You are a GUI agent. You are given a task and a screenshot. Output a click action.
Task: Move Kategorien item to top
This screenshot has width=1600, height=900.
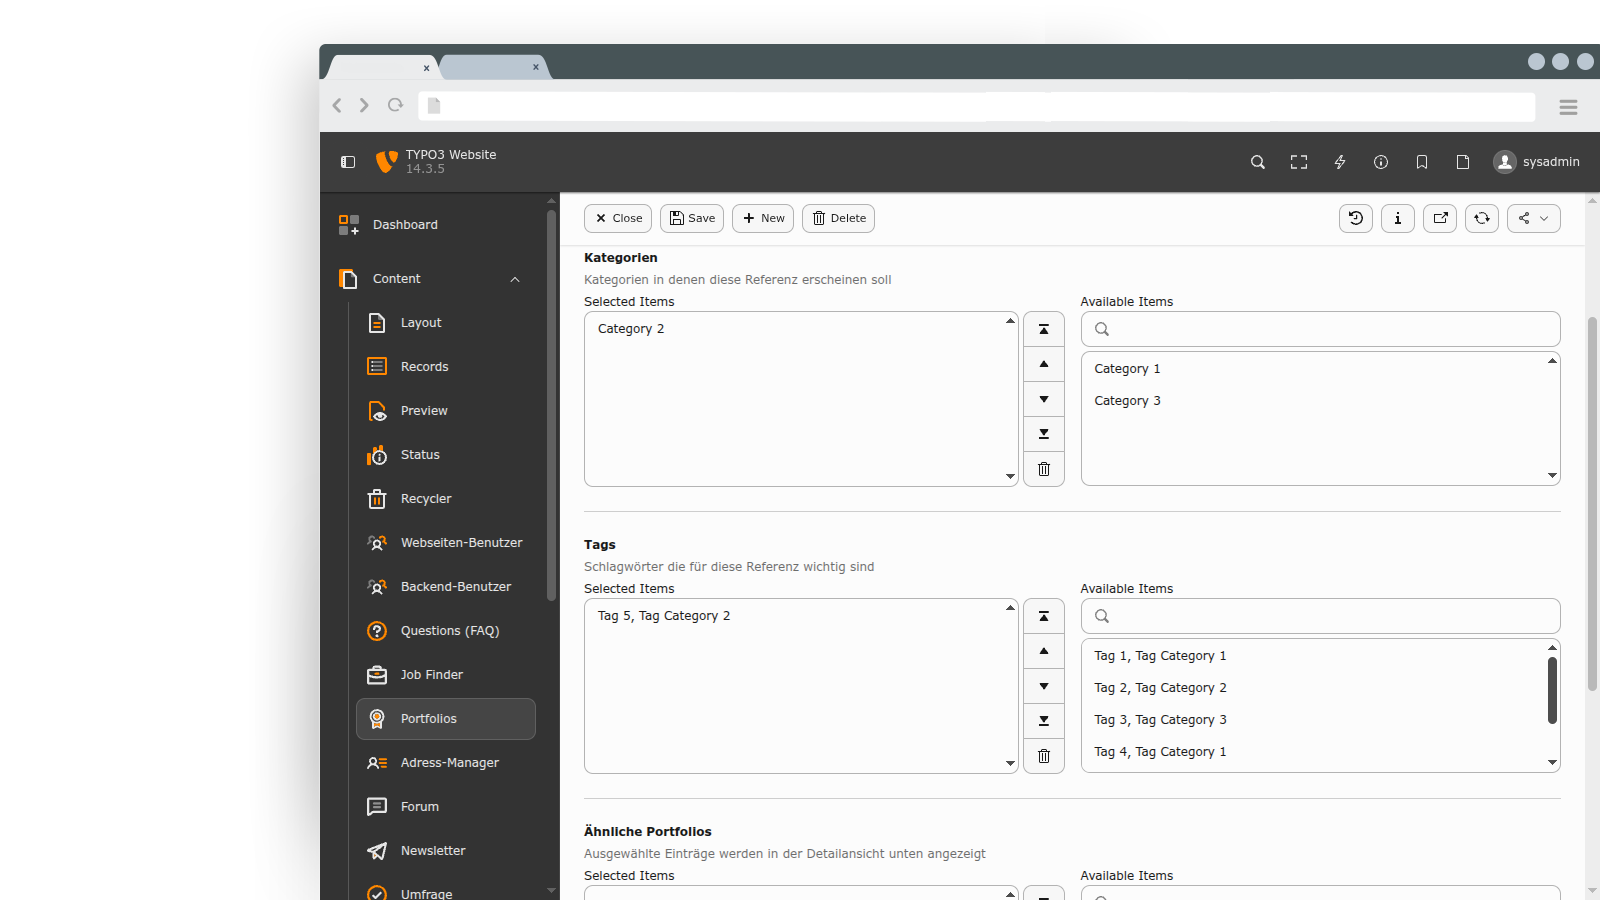[1044, 329]
